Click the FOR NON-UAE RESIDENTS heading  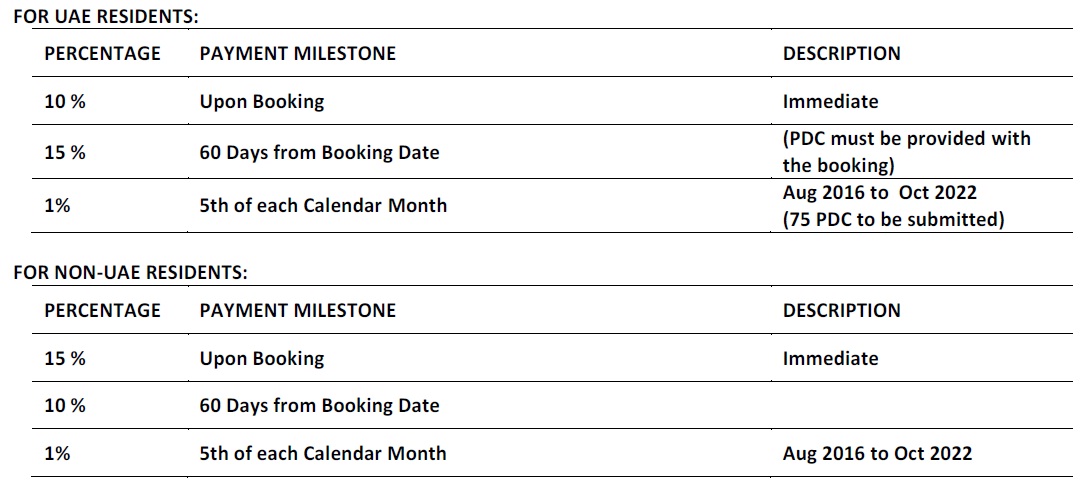(x=130, y=273)
